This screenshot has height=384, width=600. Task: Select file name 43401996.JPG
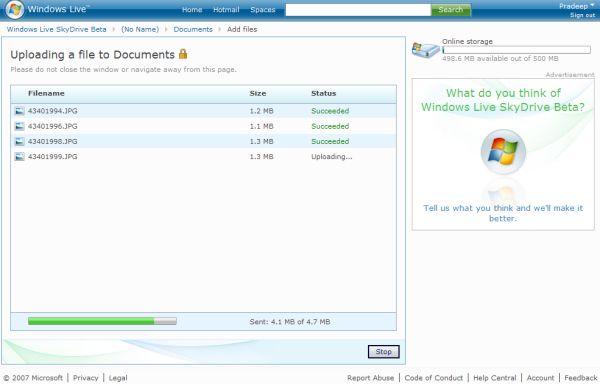click(52, 126)
